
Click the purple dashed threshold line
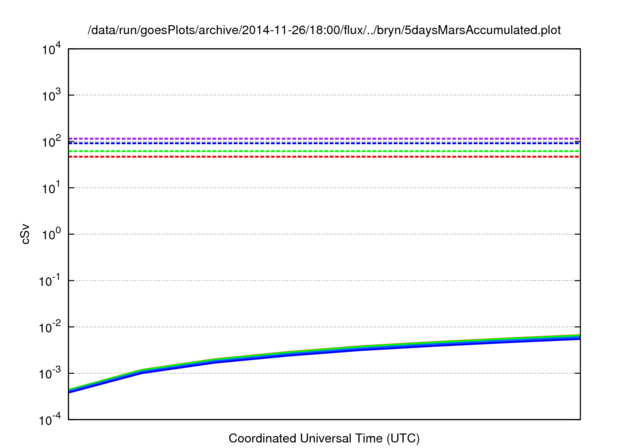coord(324,139)
